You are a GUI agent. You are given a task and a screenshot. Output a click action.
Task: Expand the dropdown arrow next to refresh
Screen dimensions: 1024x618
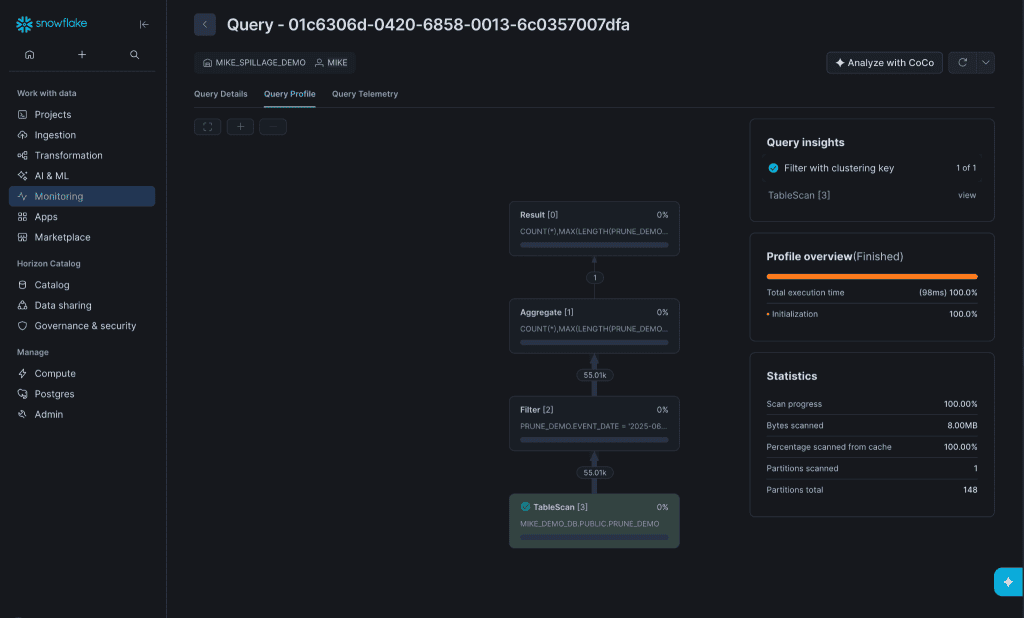(985, 63)
